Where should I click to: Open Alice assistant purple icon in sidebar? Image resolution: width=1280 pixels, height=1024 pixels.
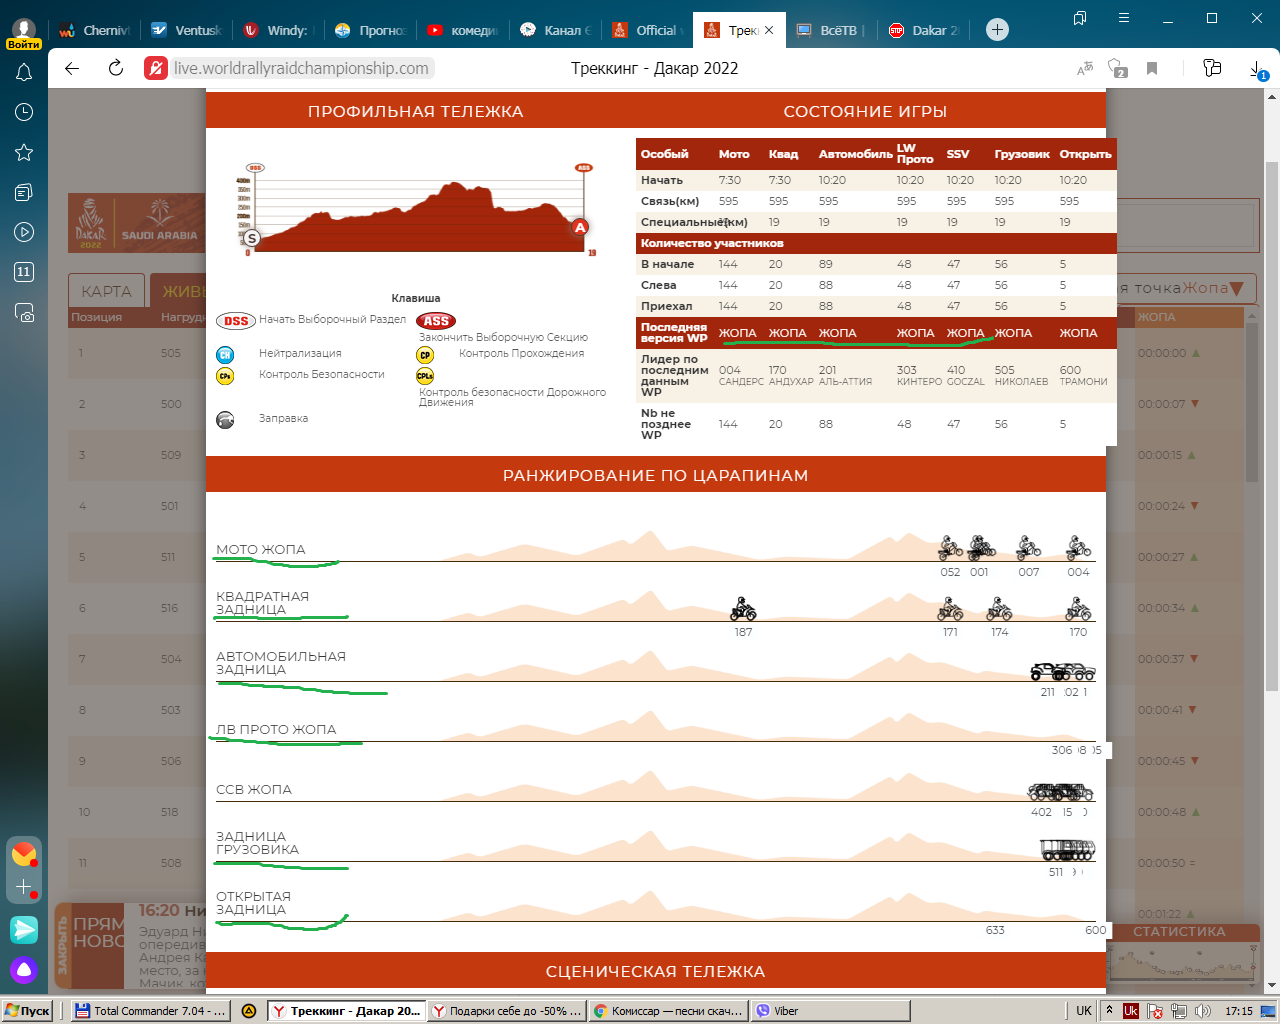[x=24, y=969]
